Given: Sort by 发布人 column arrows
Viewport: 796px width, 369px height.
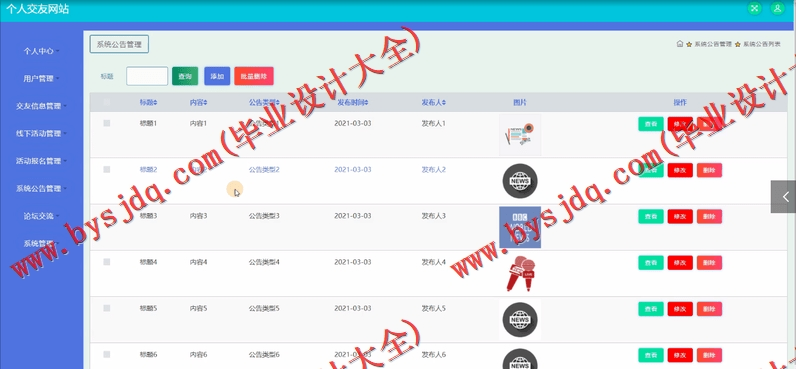Looking at the screenshot, I should click(x=444, y=103).
